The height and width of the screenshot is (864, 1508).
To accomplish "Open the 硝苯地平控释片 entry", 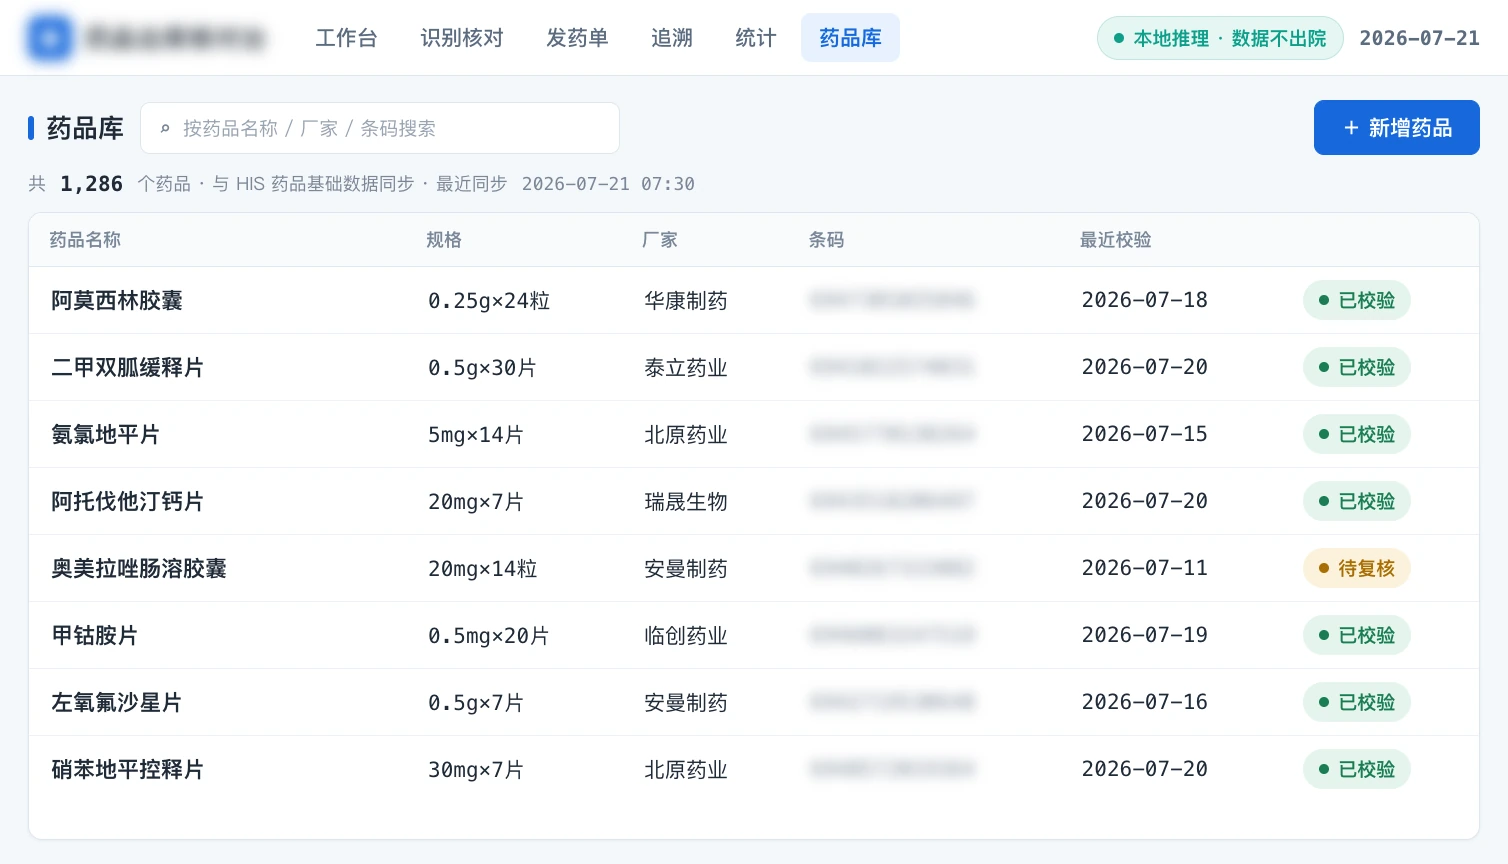I will coord(127,769).
